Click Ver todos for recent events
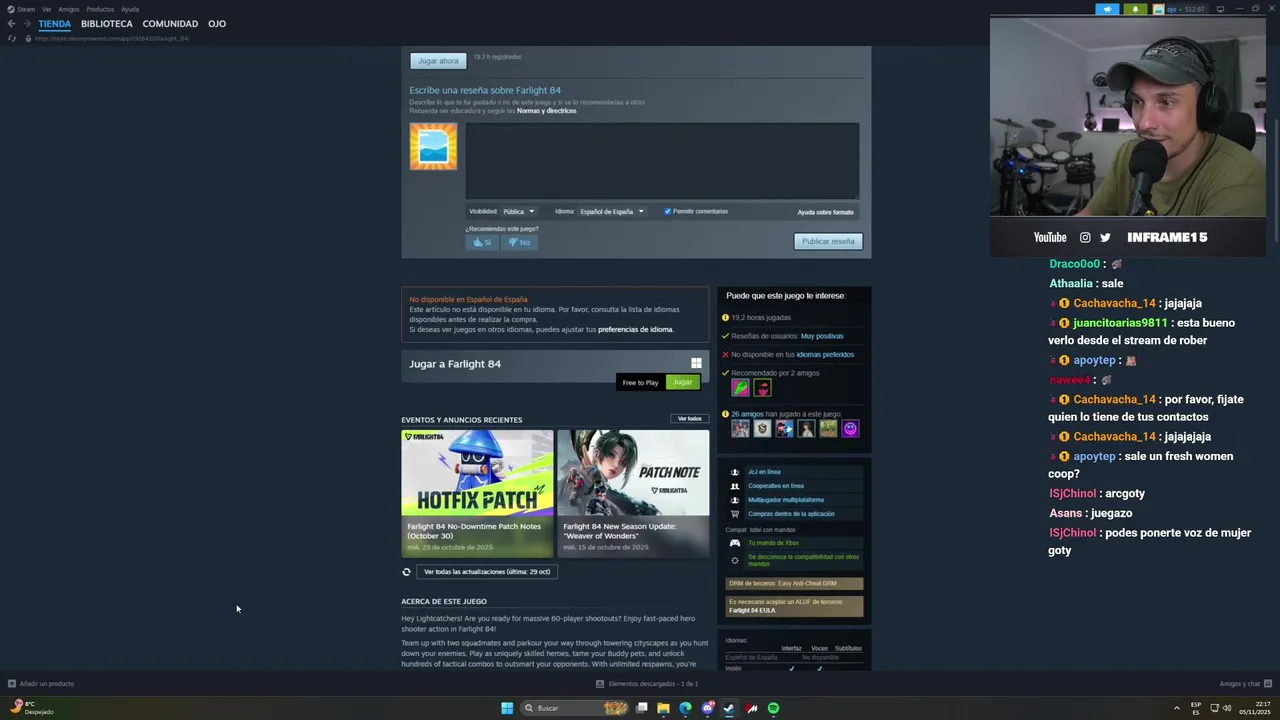 tap(689, 419)
